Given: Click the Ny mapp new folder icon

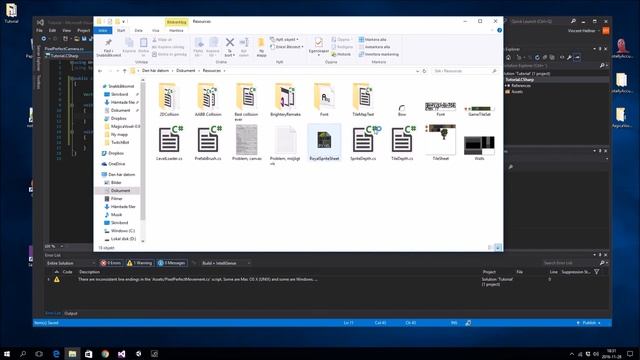Looking at the screenshot, I should 261,43.
